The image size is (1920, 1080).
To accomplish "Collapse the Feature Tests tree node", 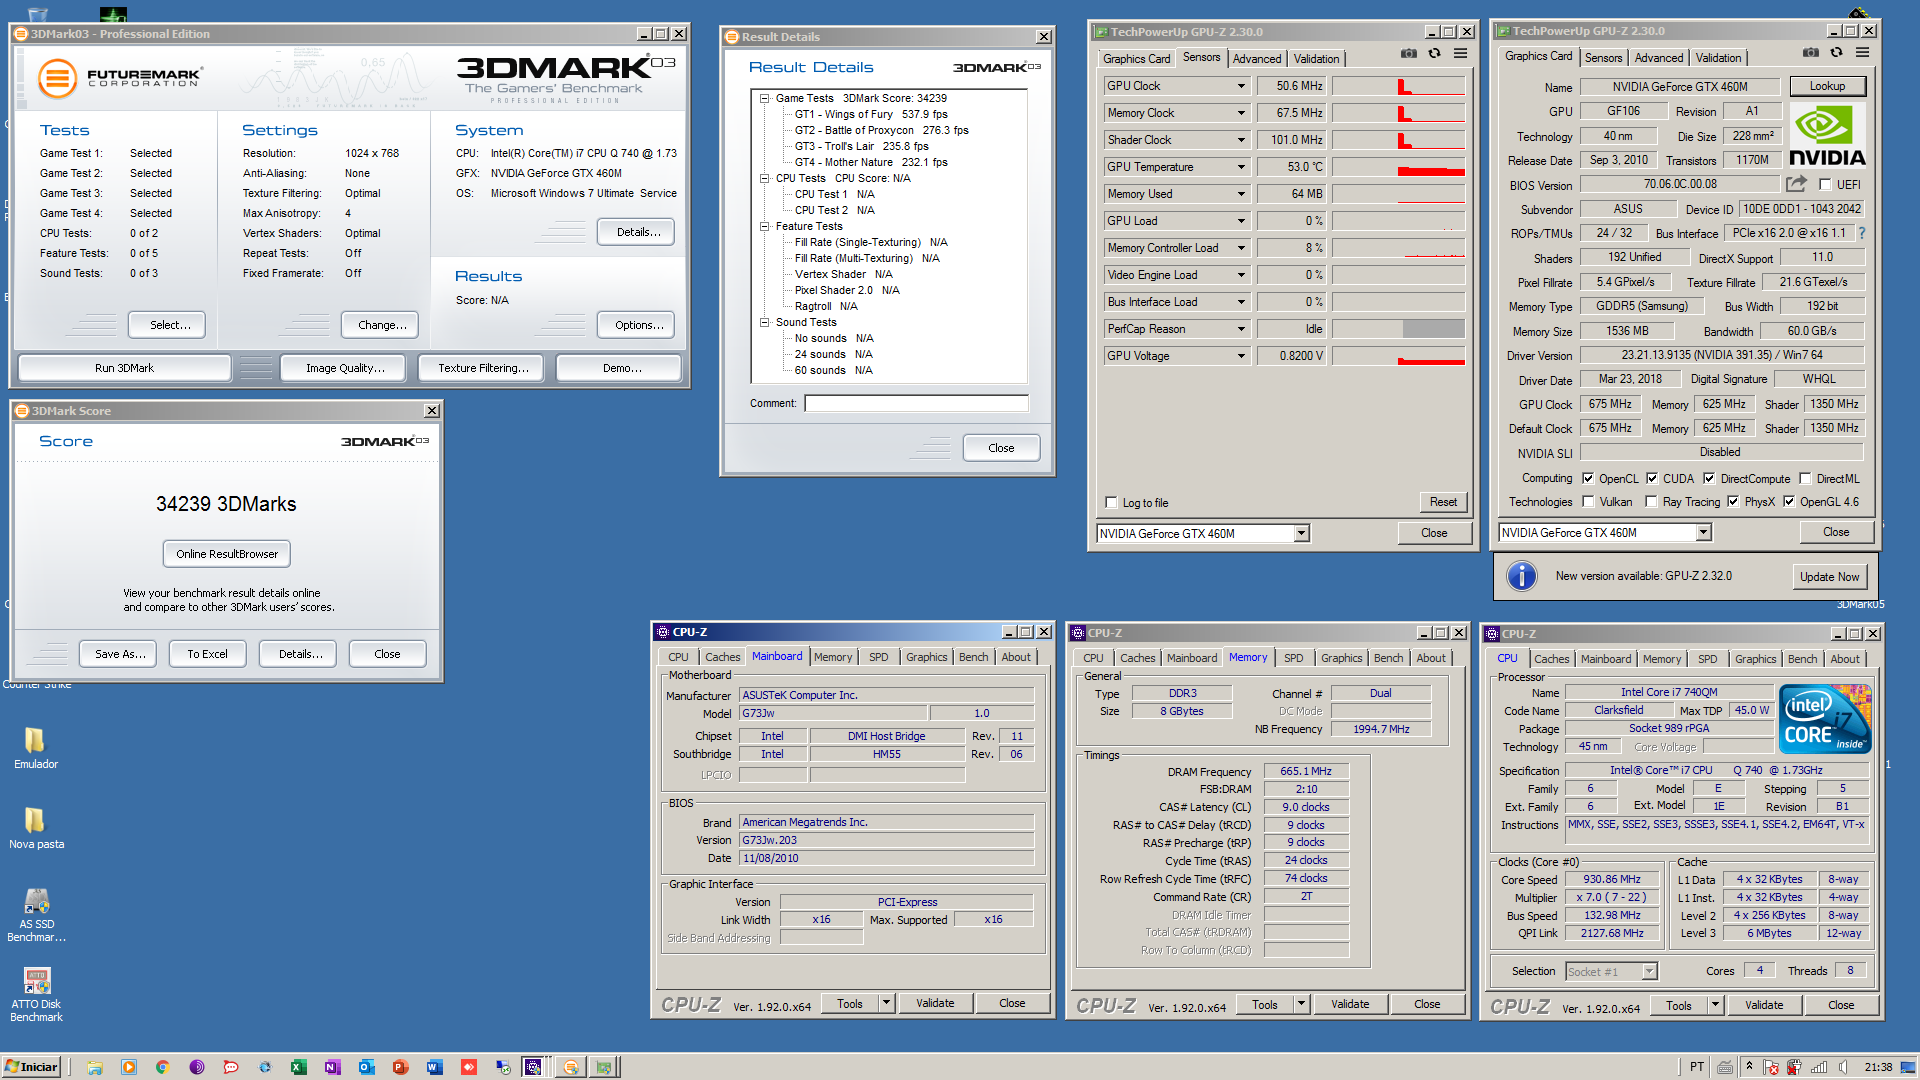I will (x=764, y=226).
